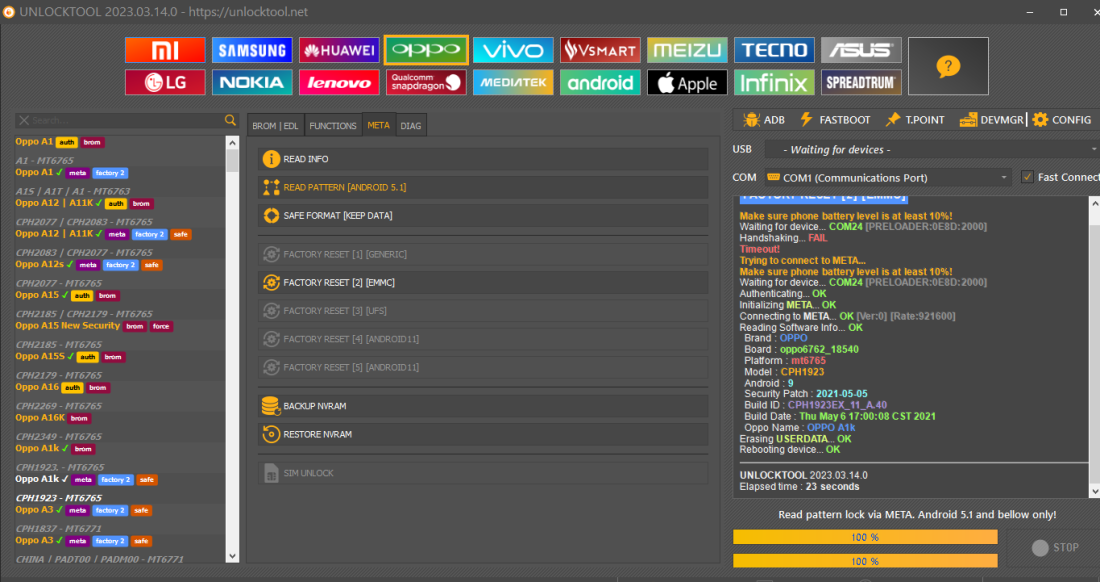Click SAFE FORMAT [KEEP DATA]
Viewport: 1100px width, 582px height.
(x=483, y=215)
